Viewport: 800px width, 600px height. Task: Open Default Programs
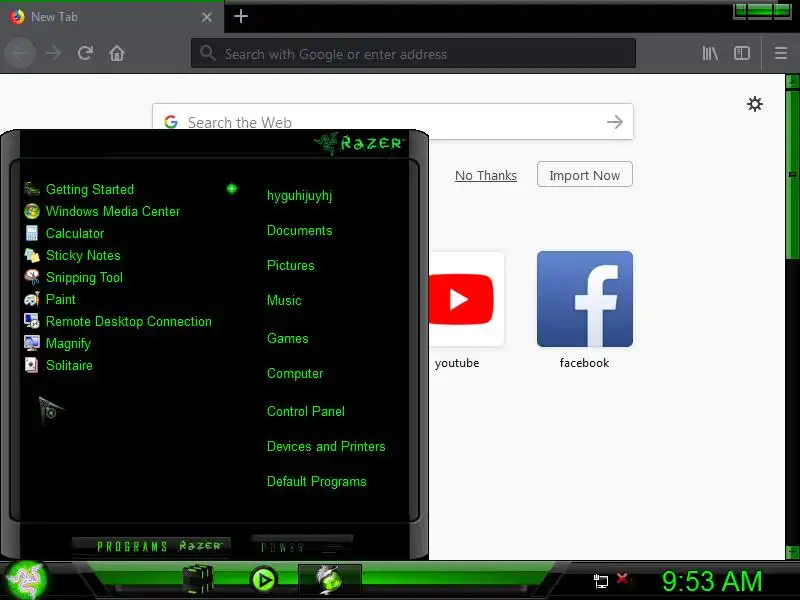[316, 482]
